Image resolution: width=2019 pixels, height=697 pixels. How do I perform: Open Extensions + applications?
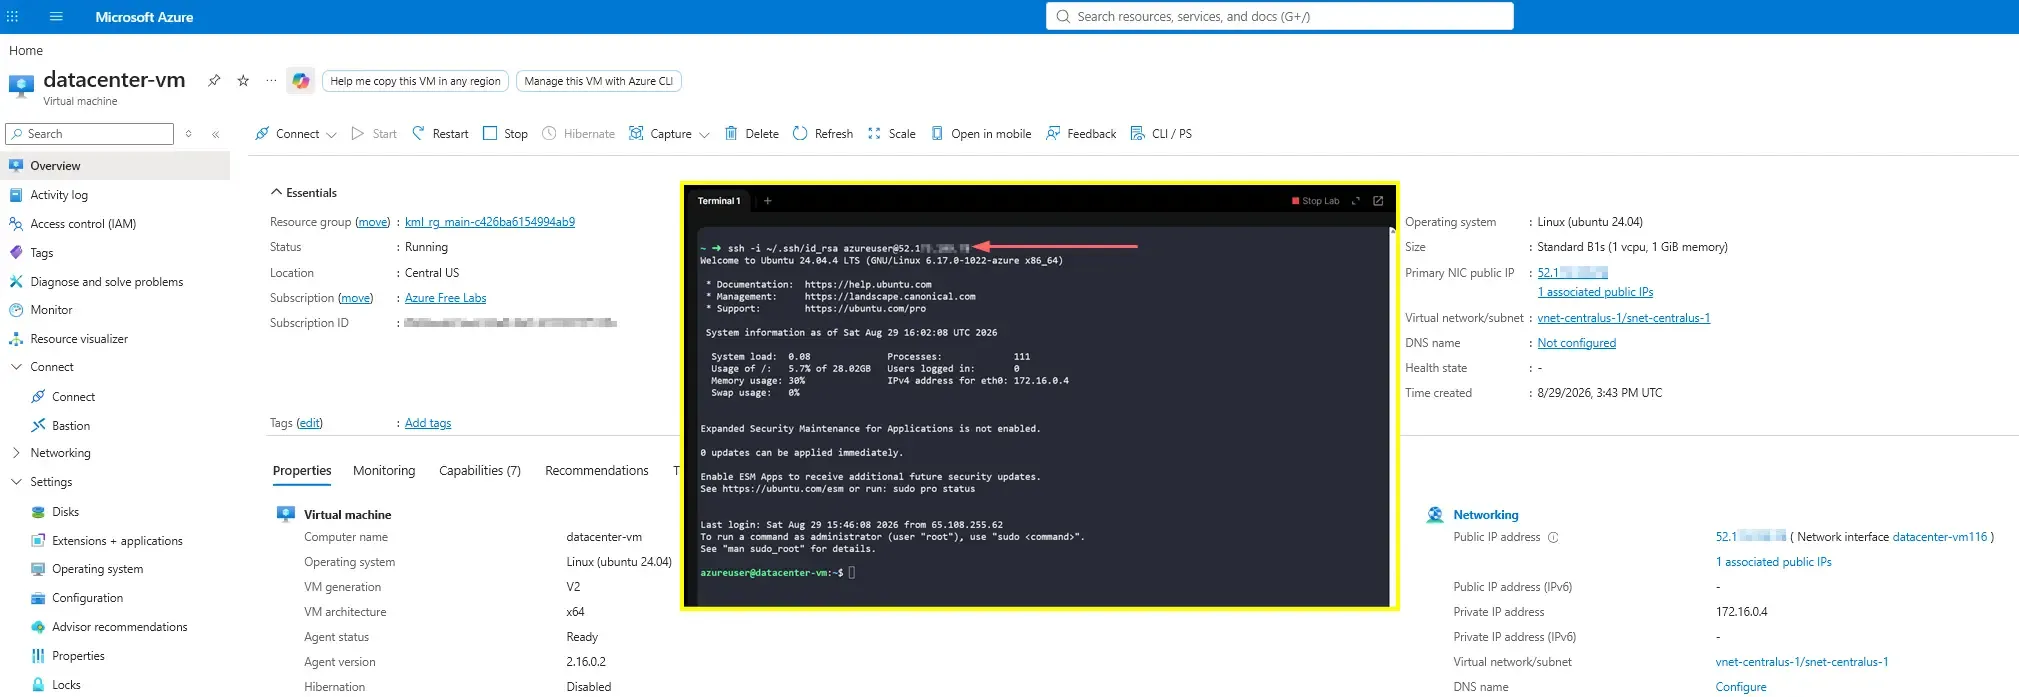115,541
